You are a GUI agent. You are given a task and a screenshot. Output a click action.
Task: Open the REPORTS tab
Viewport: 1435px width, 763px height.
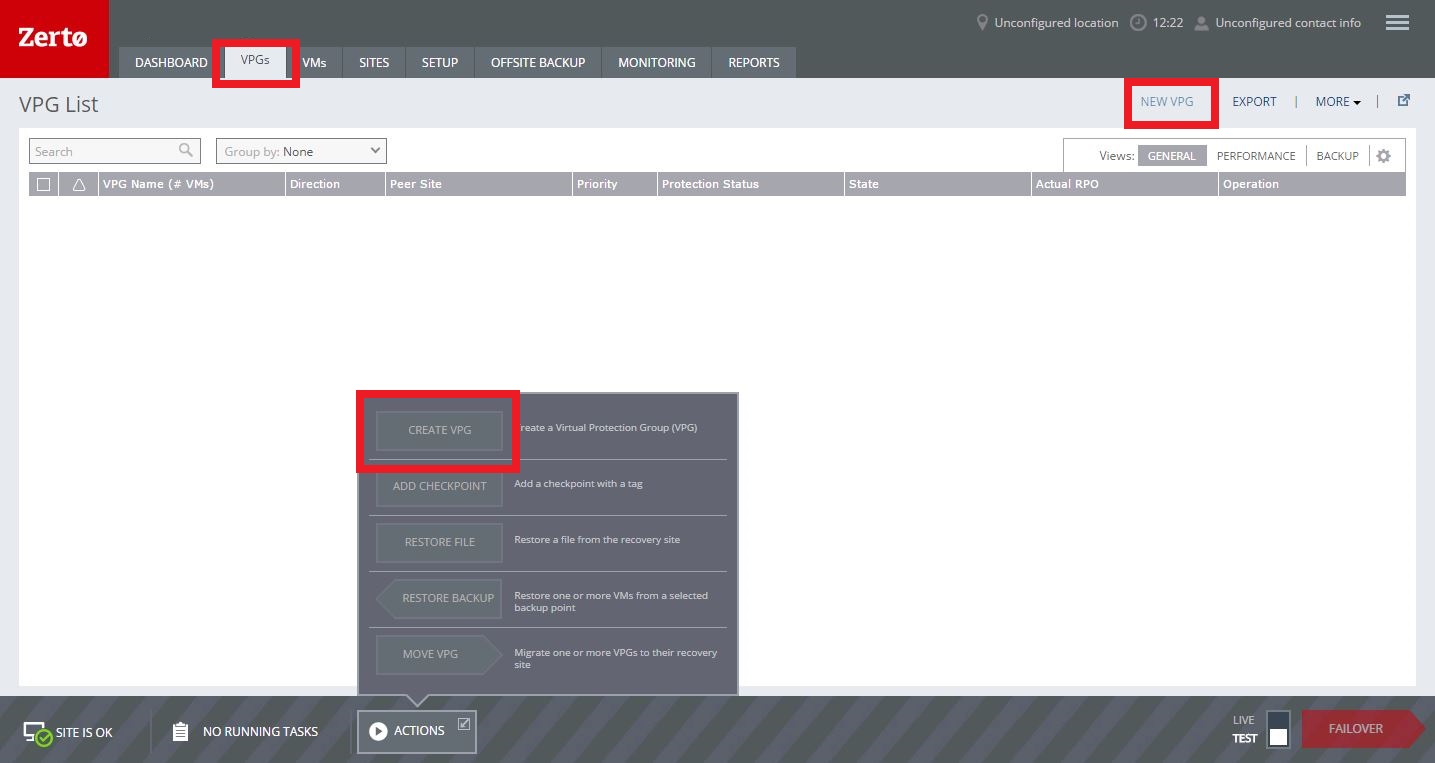(x=754, y=62)
